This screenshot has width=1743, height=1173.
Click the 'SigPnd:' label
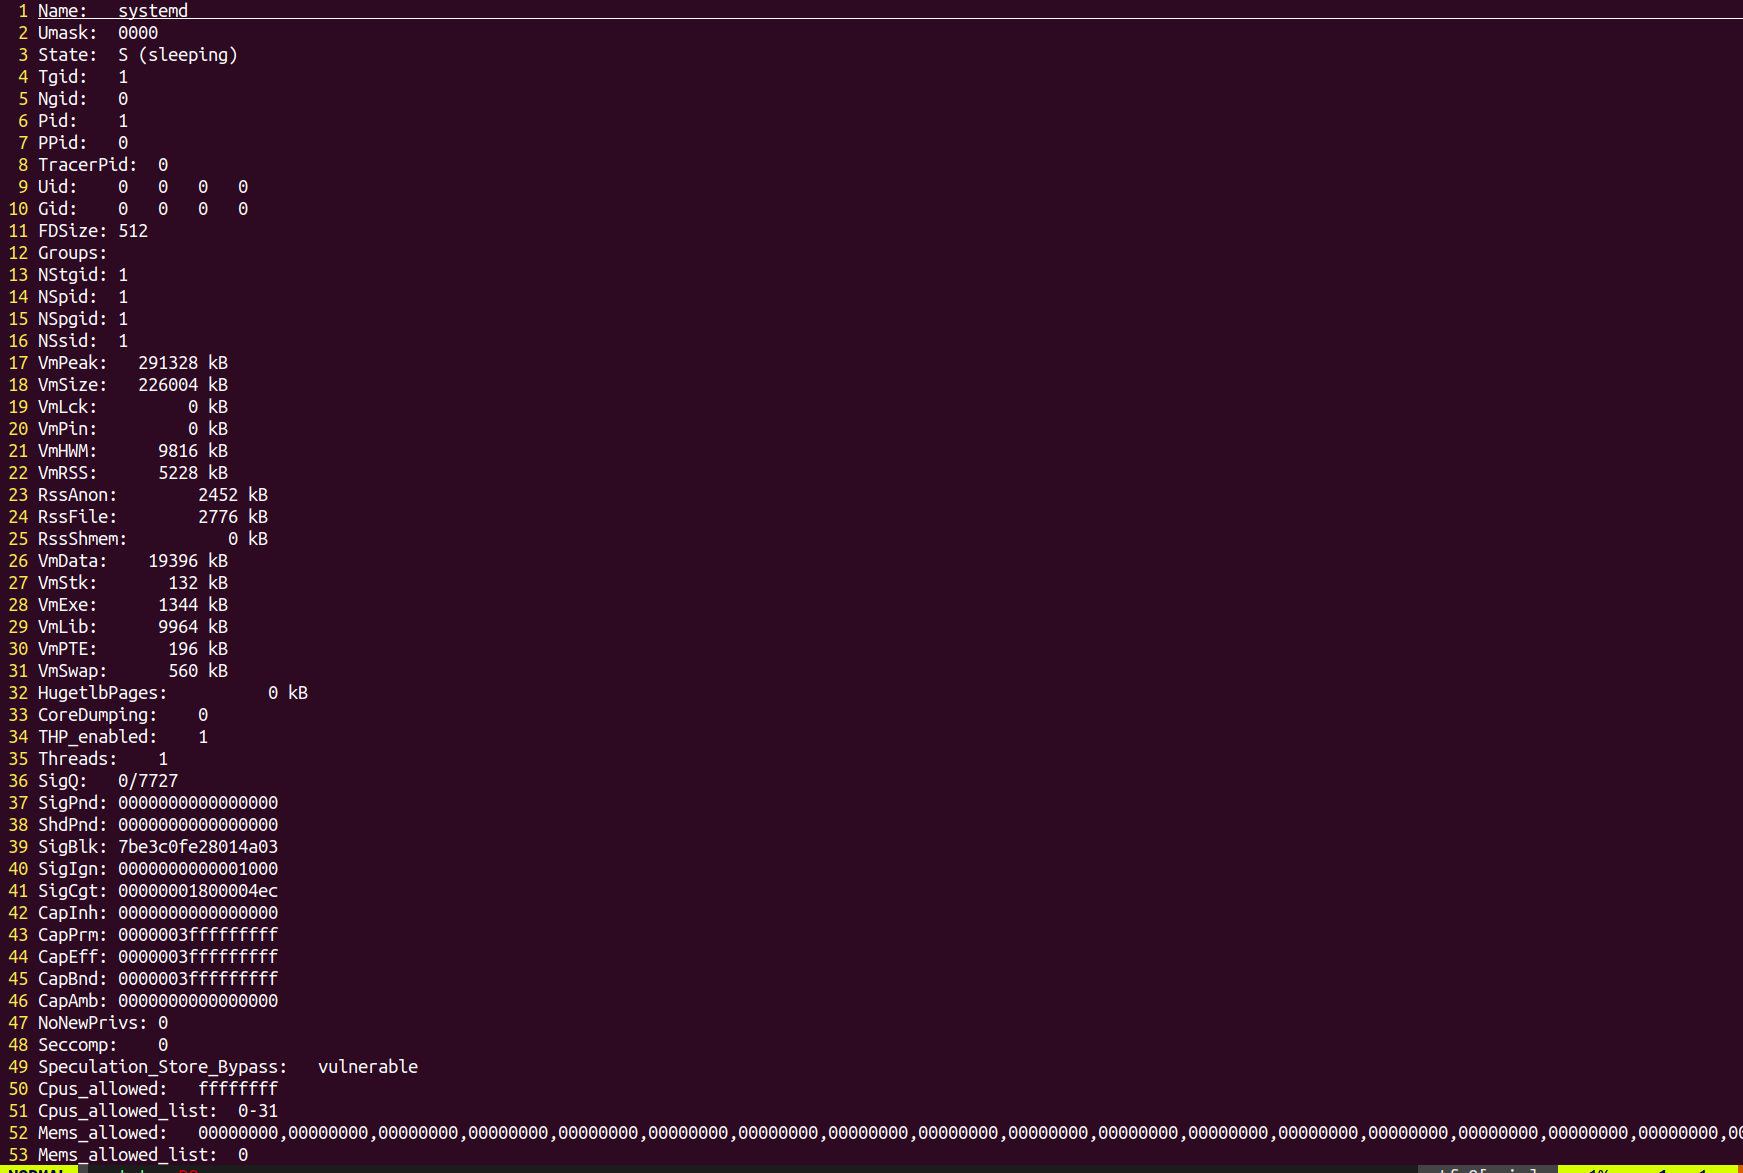[73, 803]
